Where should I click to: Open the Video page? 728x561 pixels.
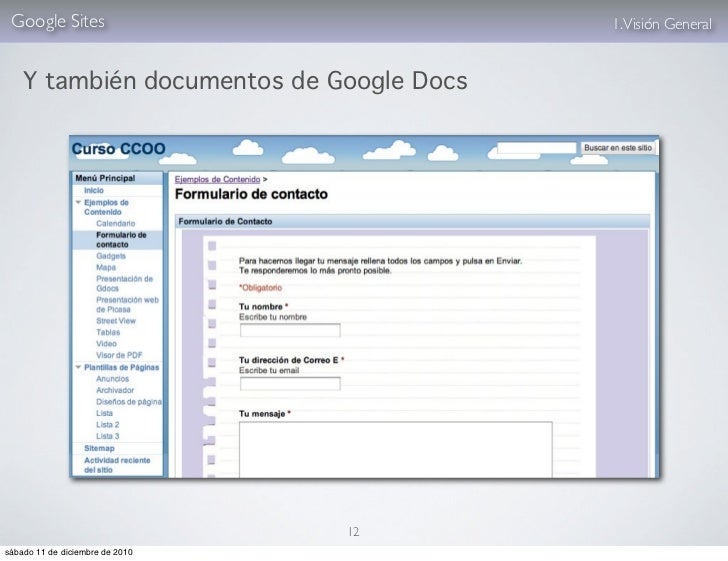click(106, 344)
